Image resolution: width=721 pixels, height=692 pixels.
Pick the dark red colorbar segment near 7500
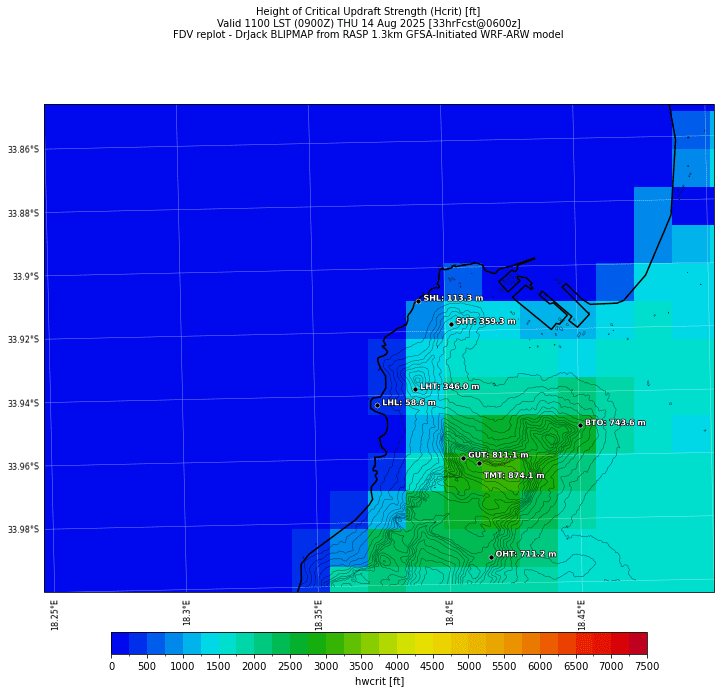pyautogui.click(x=638, y=643)
